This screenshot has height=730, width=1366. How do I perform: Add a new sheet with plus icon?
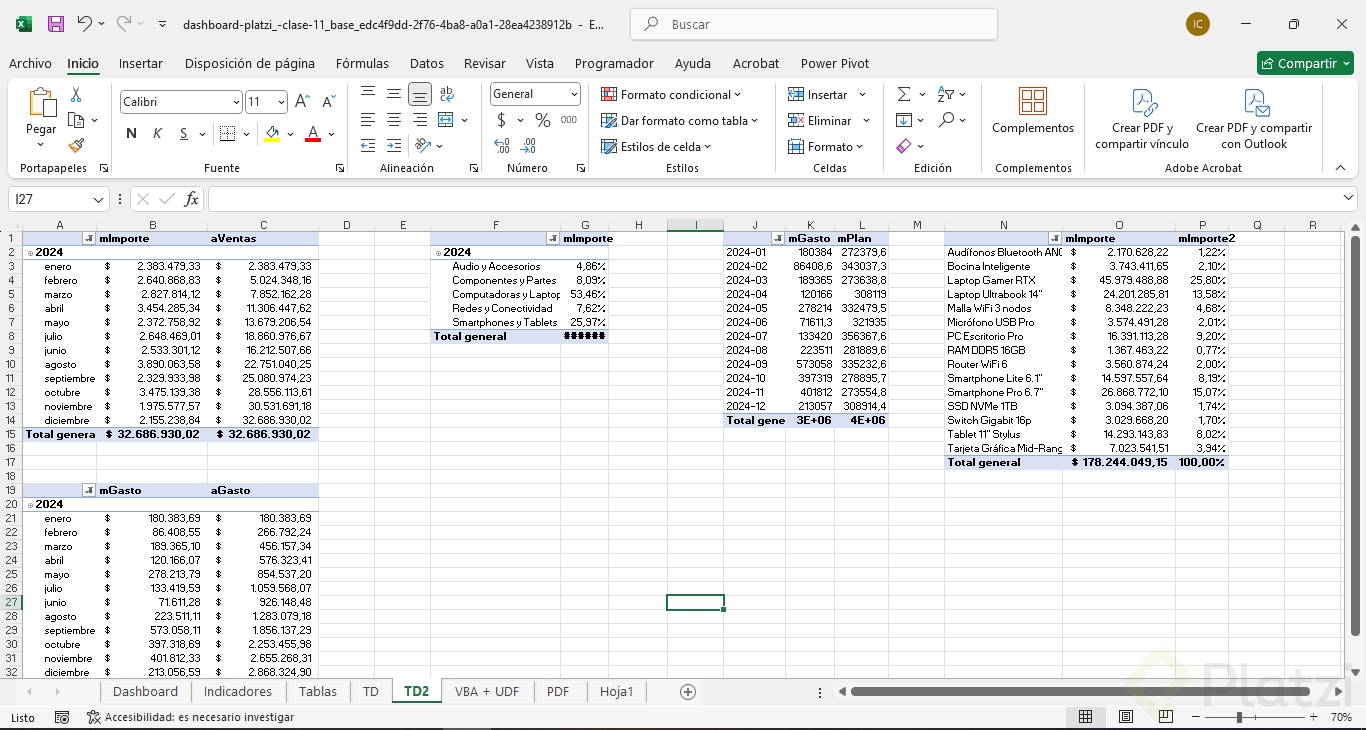click(687, 691)
